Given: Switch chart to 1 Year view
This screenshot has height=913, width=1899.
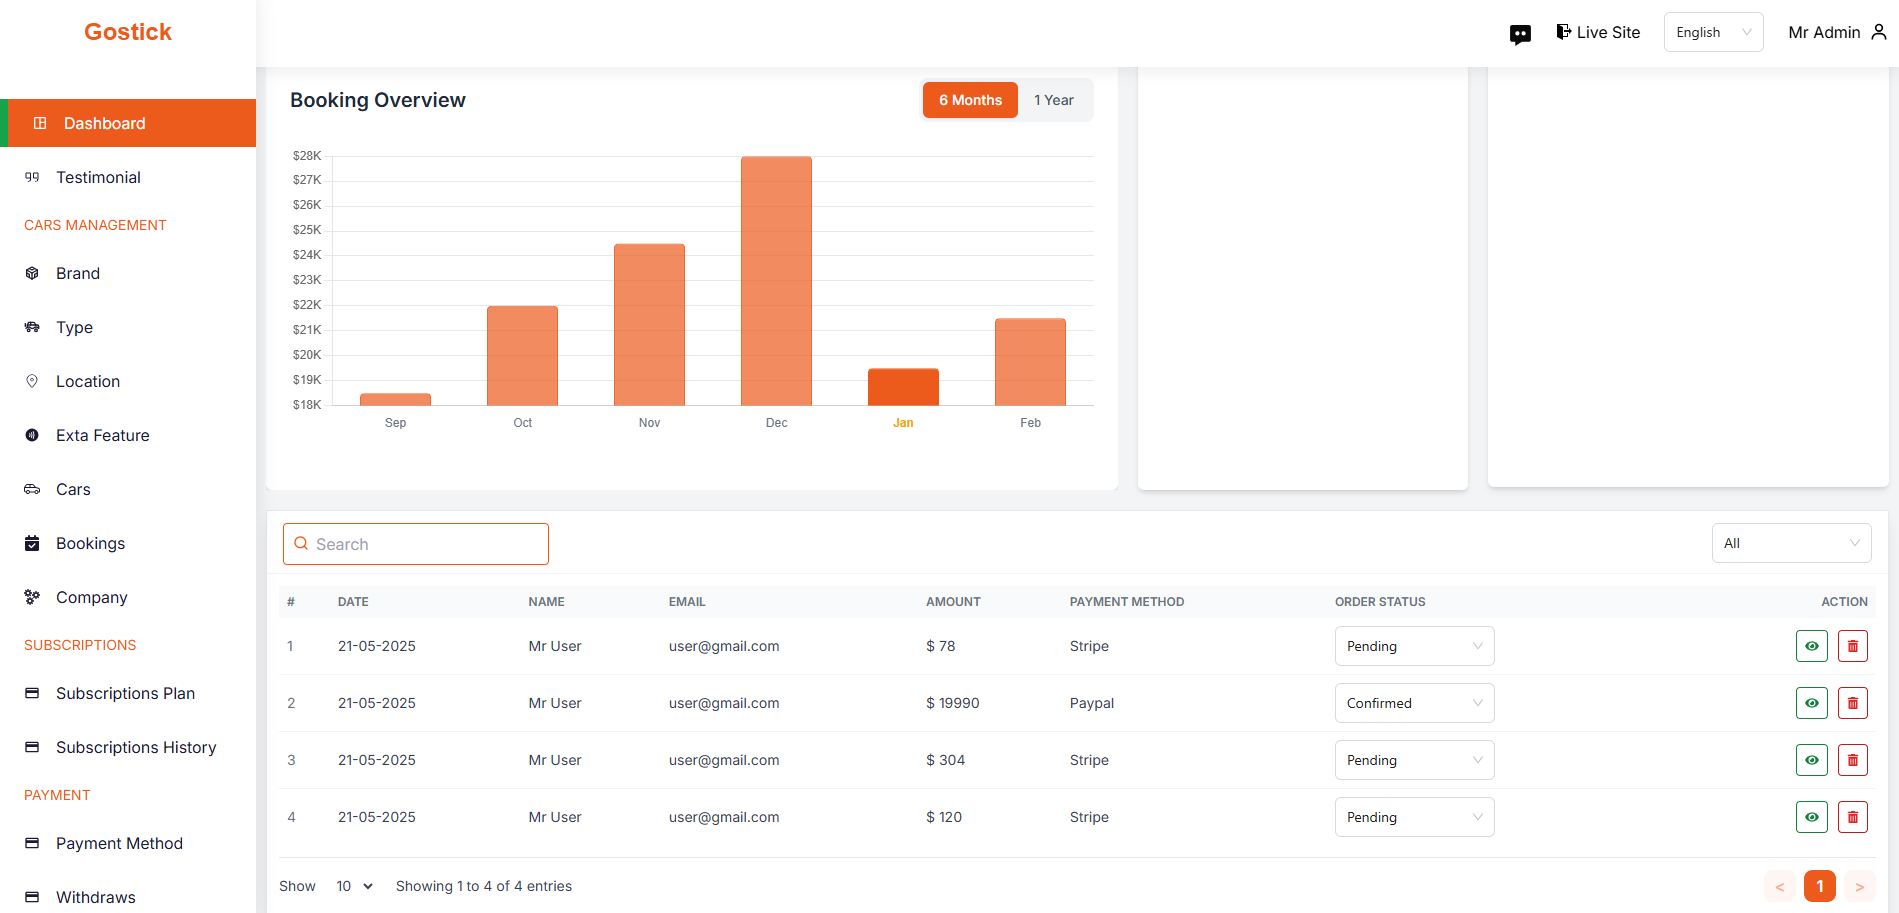Looking at the screenshot, I should point(1053,100).
